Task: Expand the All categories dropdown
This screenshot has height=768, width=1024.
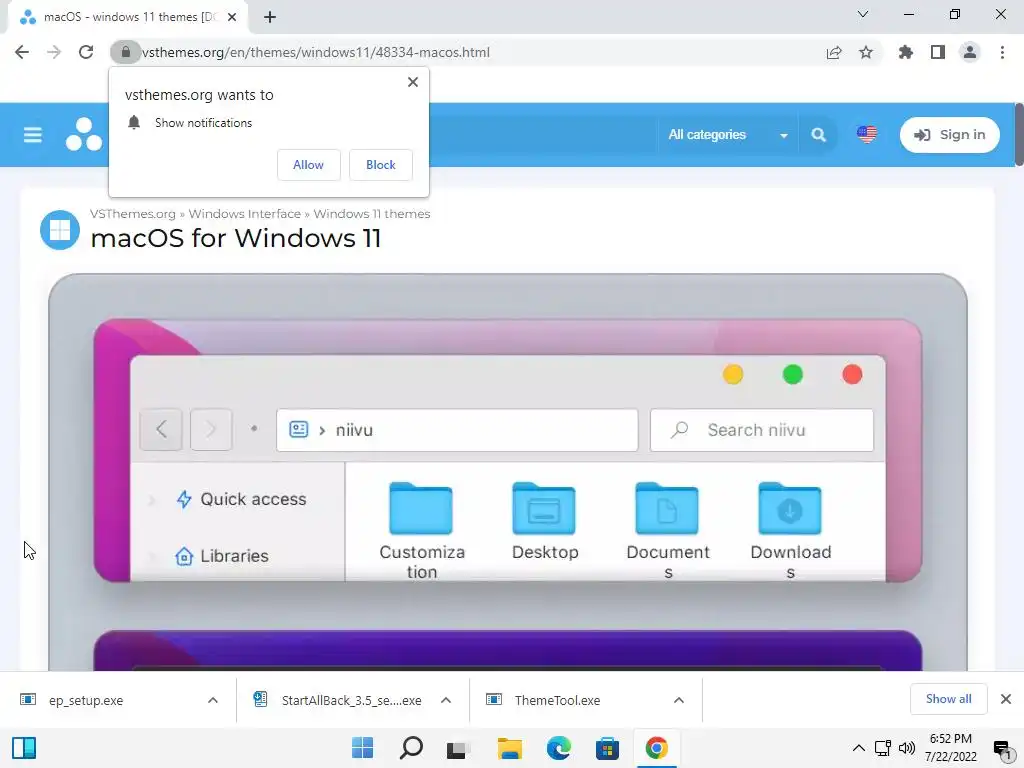Action: click(728, 135)
